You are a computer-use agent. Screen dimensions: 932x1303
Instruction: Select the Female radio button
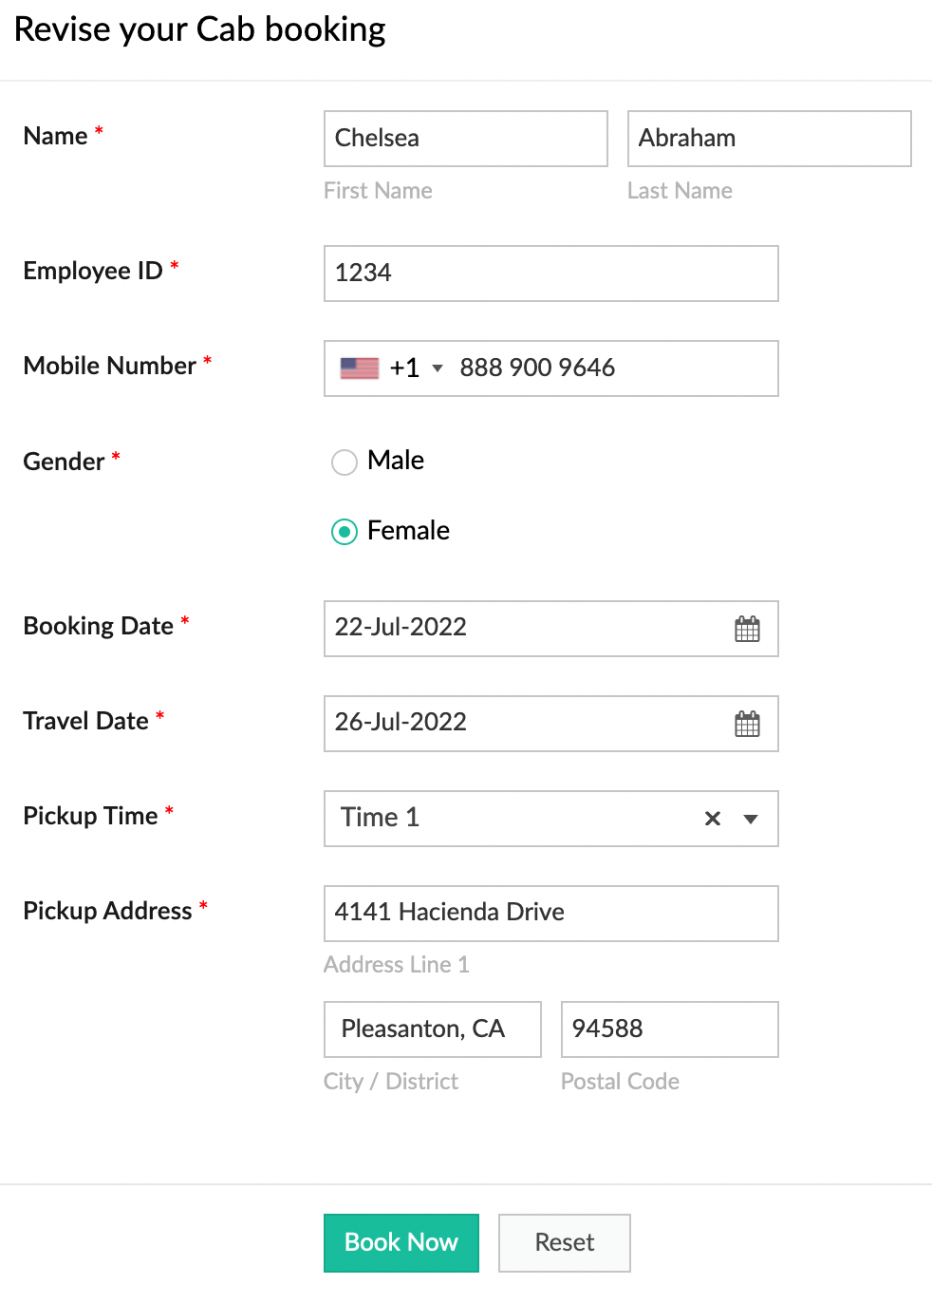point(344,532)
